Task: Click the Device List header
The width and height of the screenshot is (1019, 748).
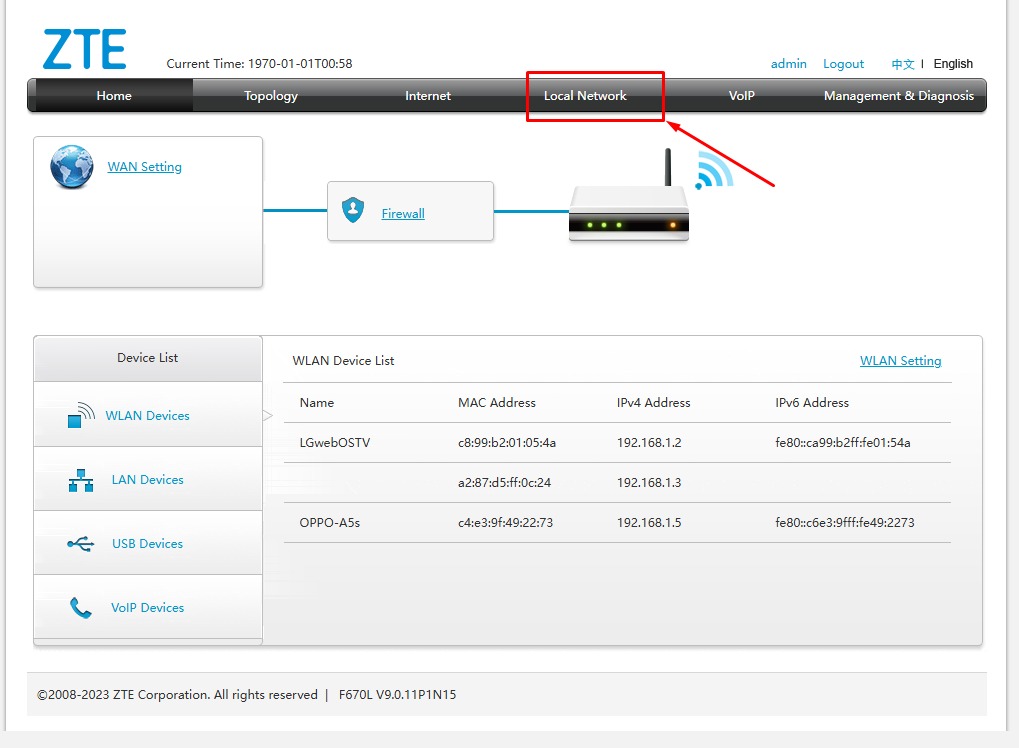Action: tap(148, 358)
